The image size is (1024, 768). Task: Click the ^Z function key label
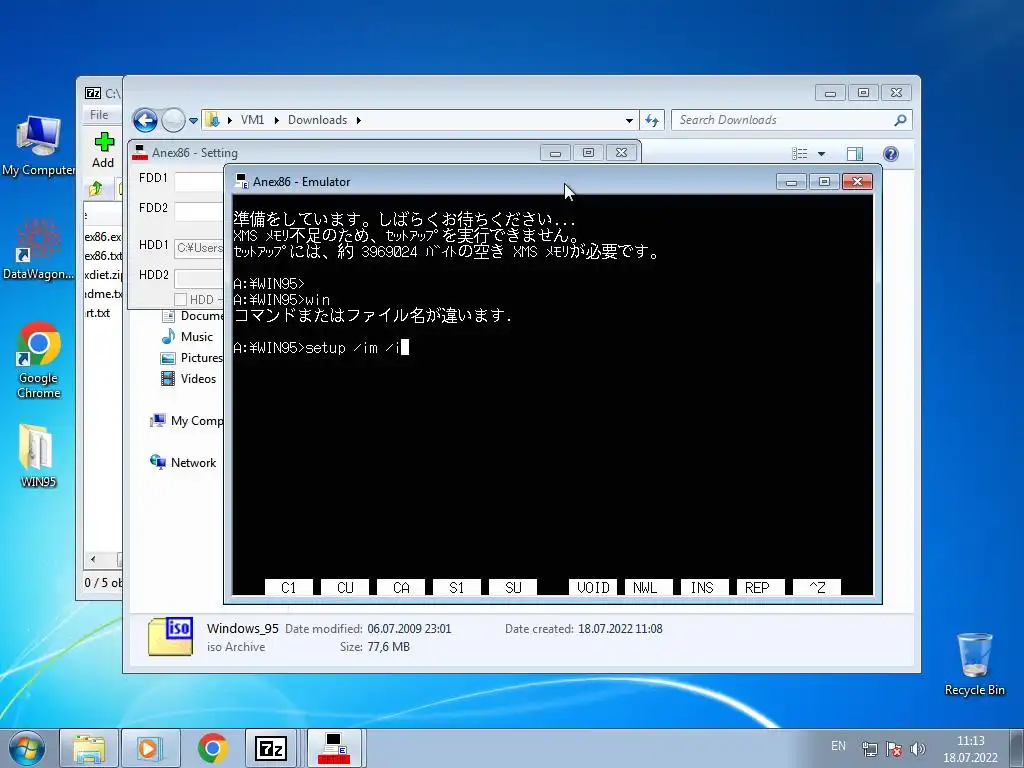click(817, 588)
